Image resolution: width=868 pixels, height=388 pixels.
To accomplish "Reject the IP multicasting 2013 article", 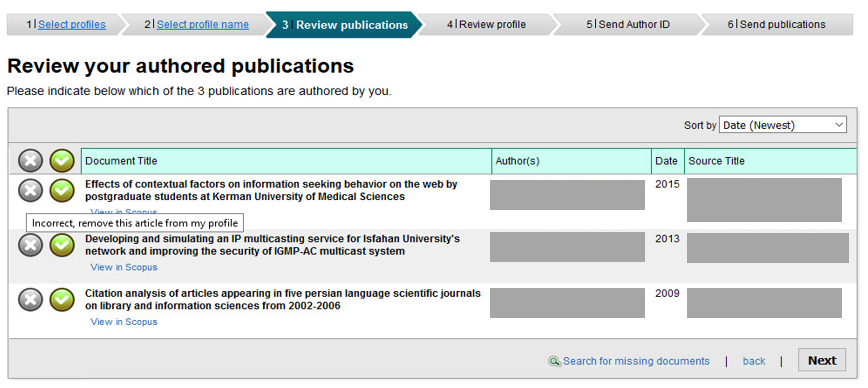I will click(30, 245).
